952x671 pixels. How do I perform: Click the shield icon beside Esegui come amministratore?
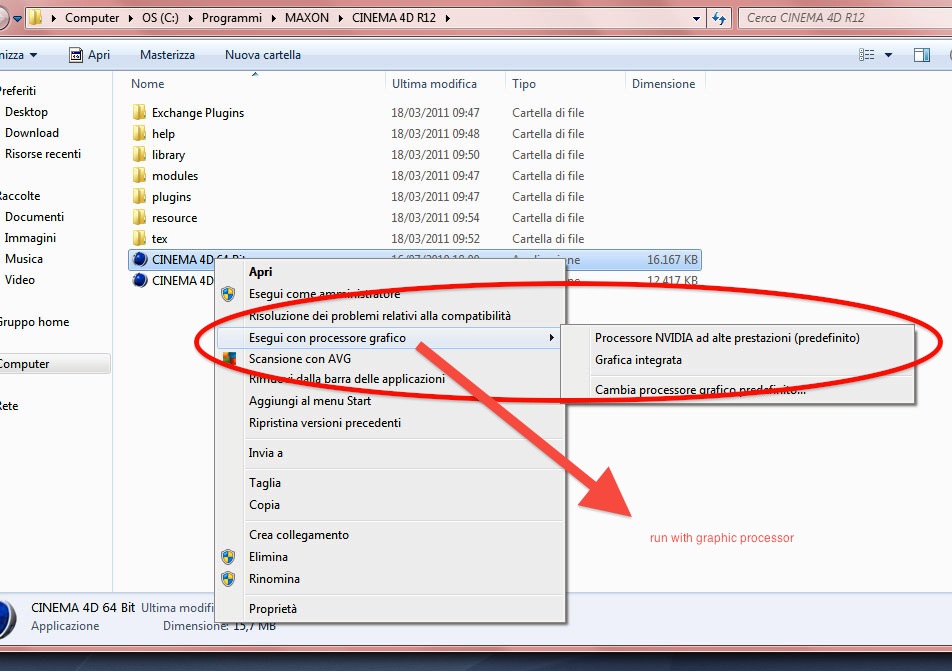(228, 294)
